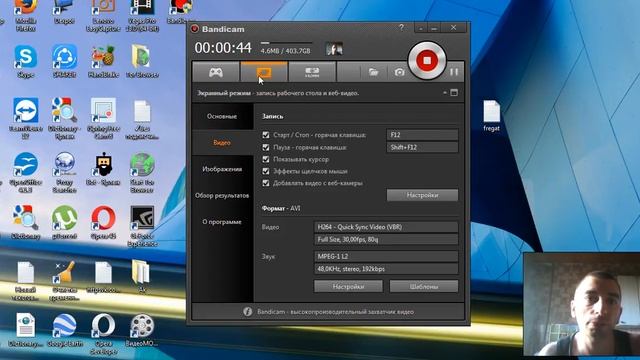Open the Google Earth desktop shortcut
640x360 pixels.
tap(64, 330)
